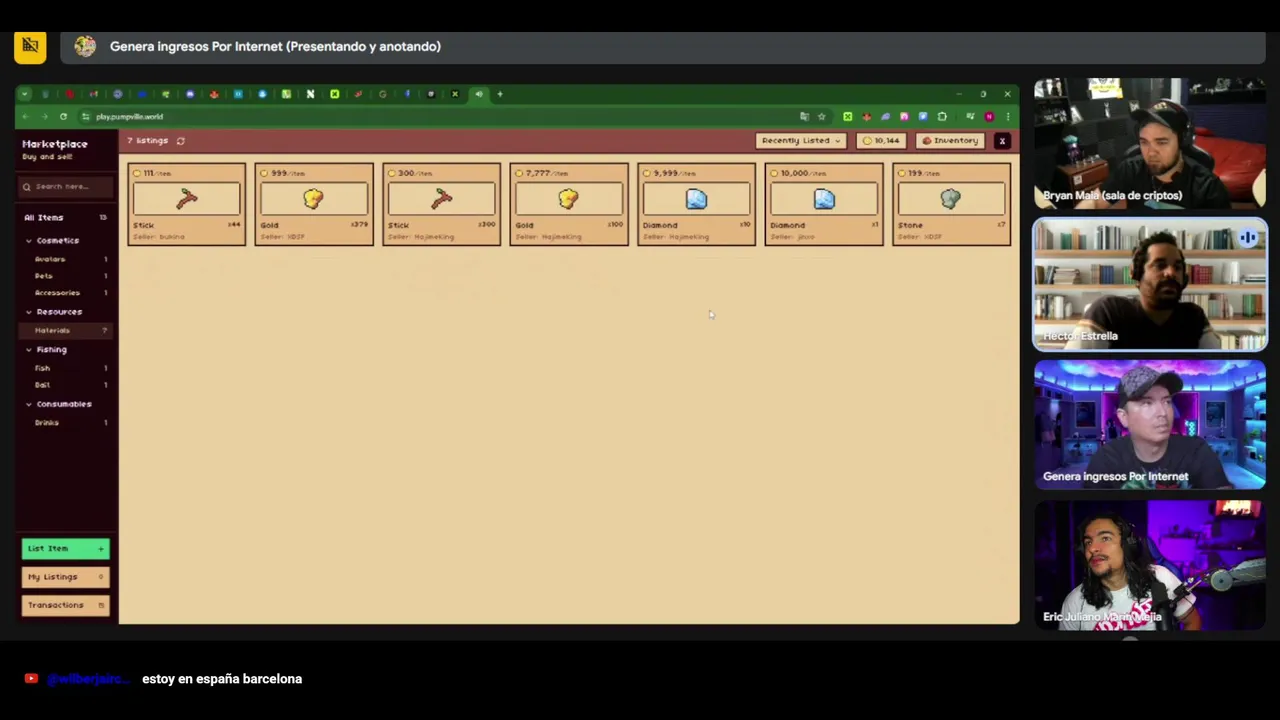Image resolution: width=1280 pixels, height=720 pixels.
Task: Refresh the 7 listings with reload icon
Action: coord(181,141)
